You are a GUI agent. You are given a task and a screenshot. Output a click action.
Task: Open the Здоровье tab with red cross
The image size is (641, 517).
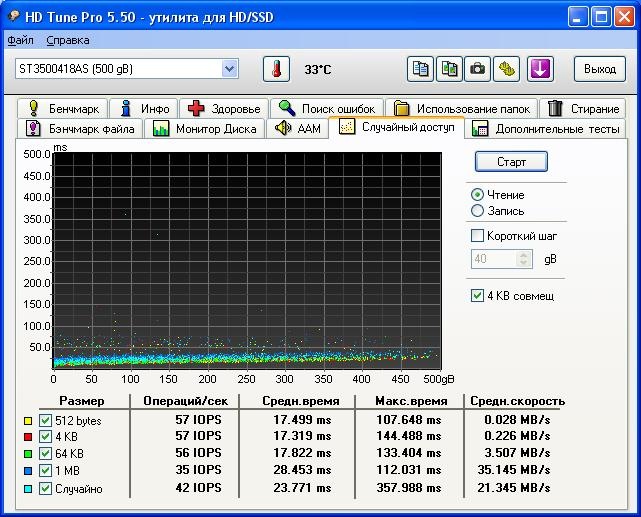pyautogui.click(x=224, y=108)
